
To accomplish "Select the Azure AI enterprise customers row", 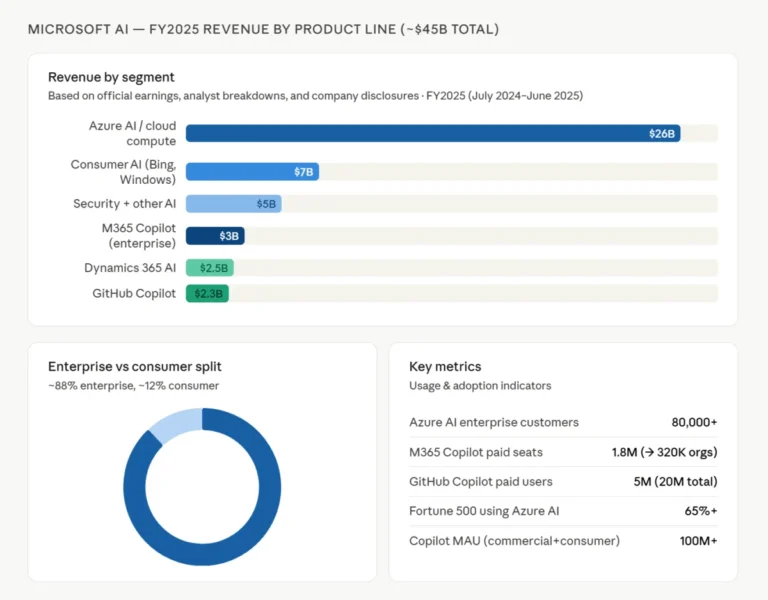I will point(563,422).
